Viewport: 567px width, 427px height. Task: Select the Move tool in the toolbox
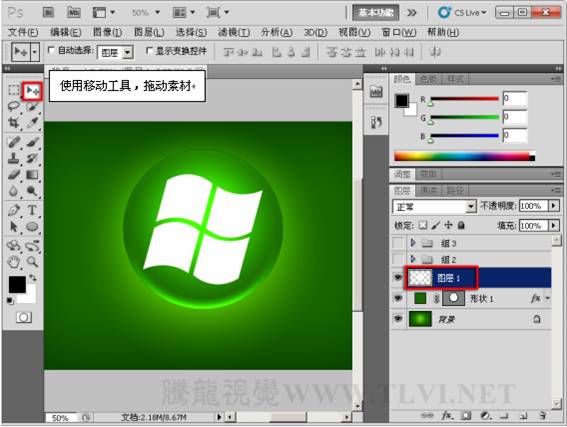click(x=32, y=91)
